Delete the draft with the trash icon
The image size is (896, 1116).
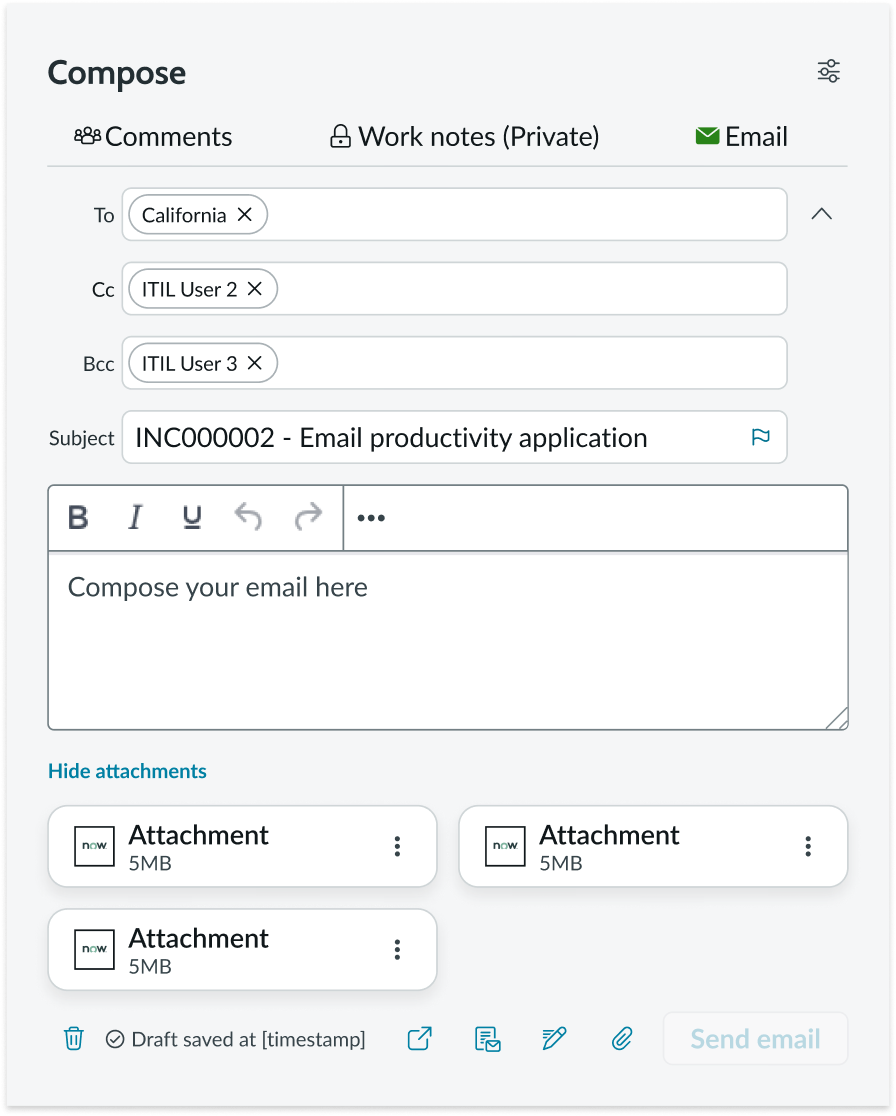click(x=74, y=1038)
